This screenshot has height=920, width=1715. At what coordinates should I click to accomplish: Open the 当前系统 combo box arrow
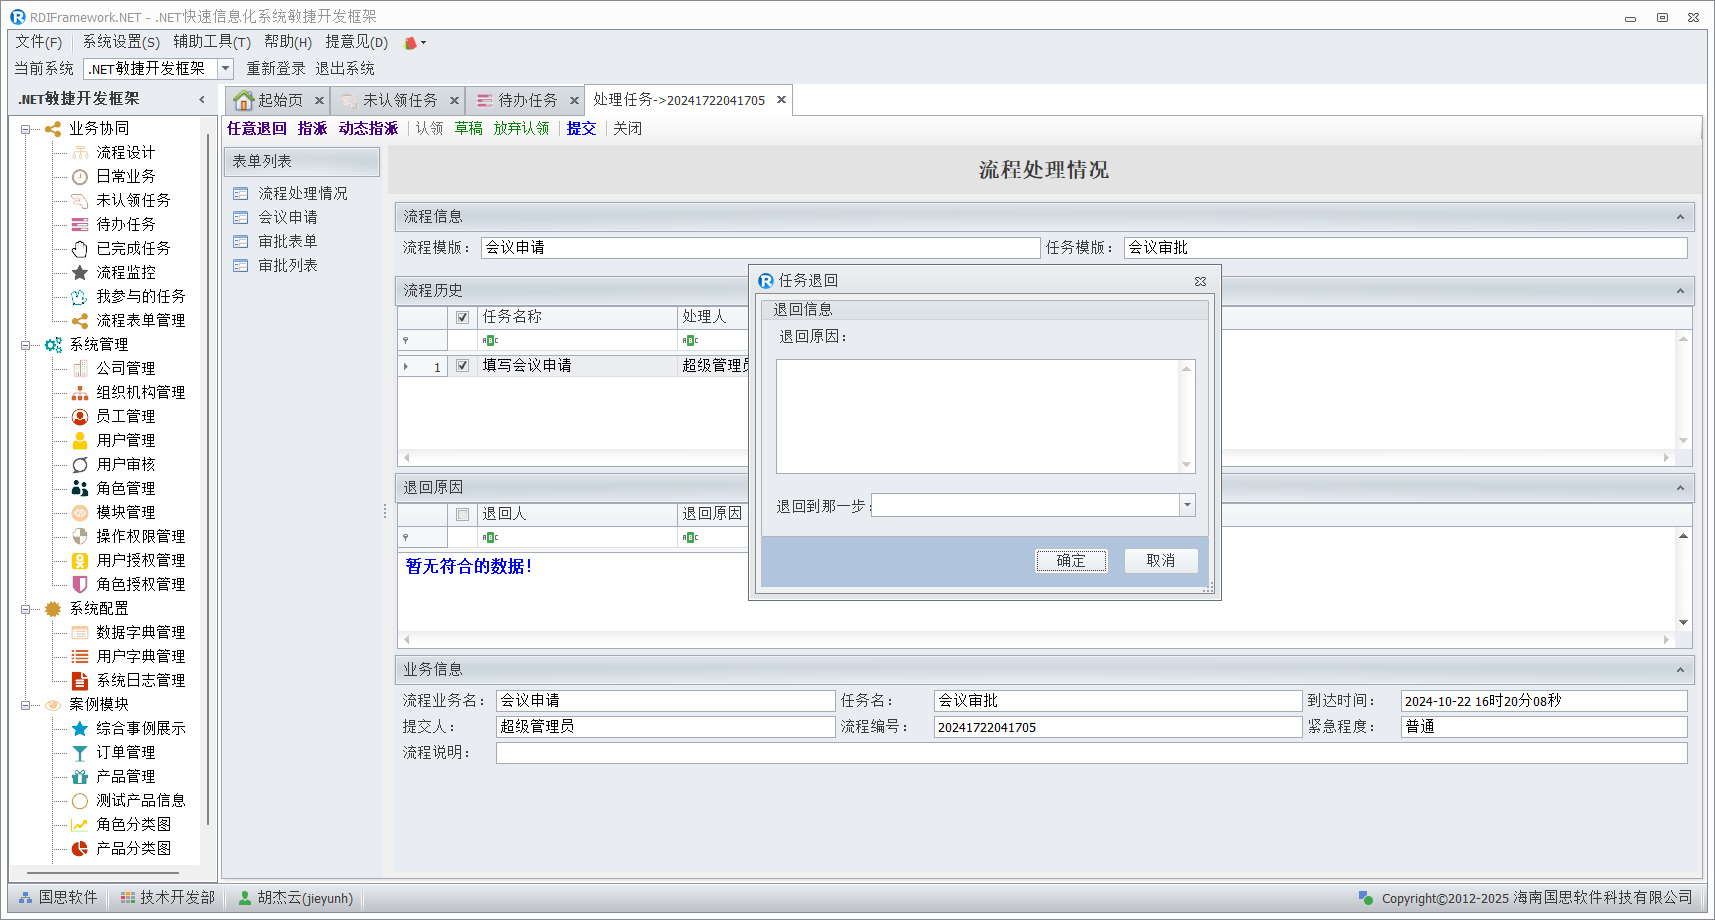pyautogui.click(x=225, y=69)
